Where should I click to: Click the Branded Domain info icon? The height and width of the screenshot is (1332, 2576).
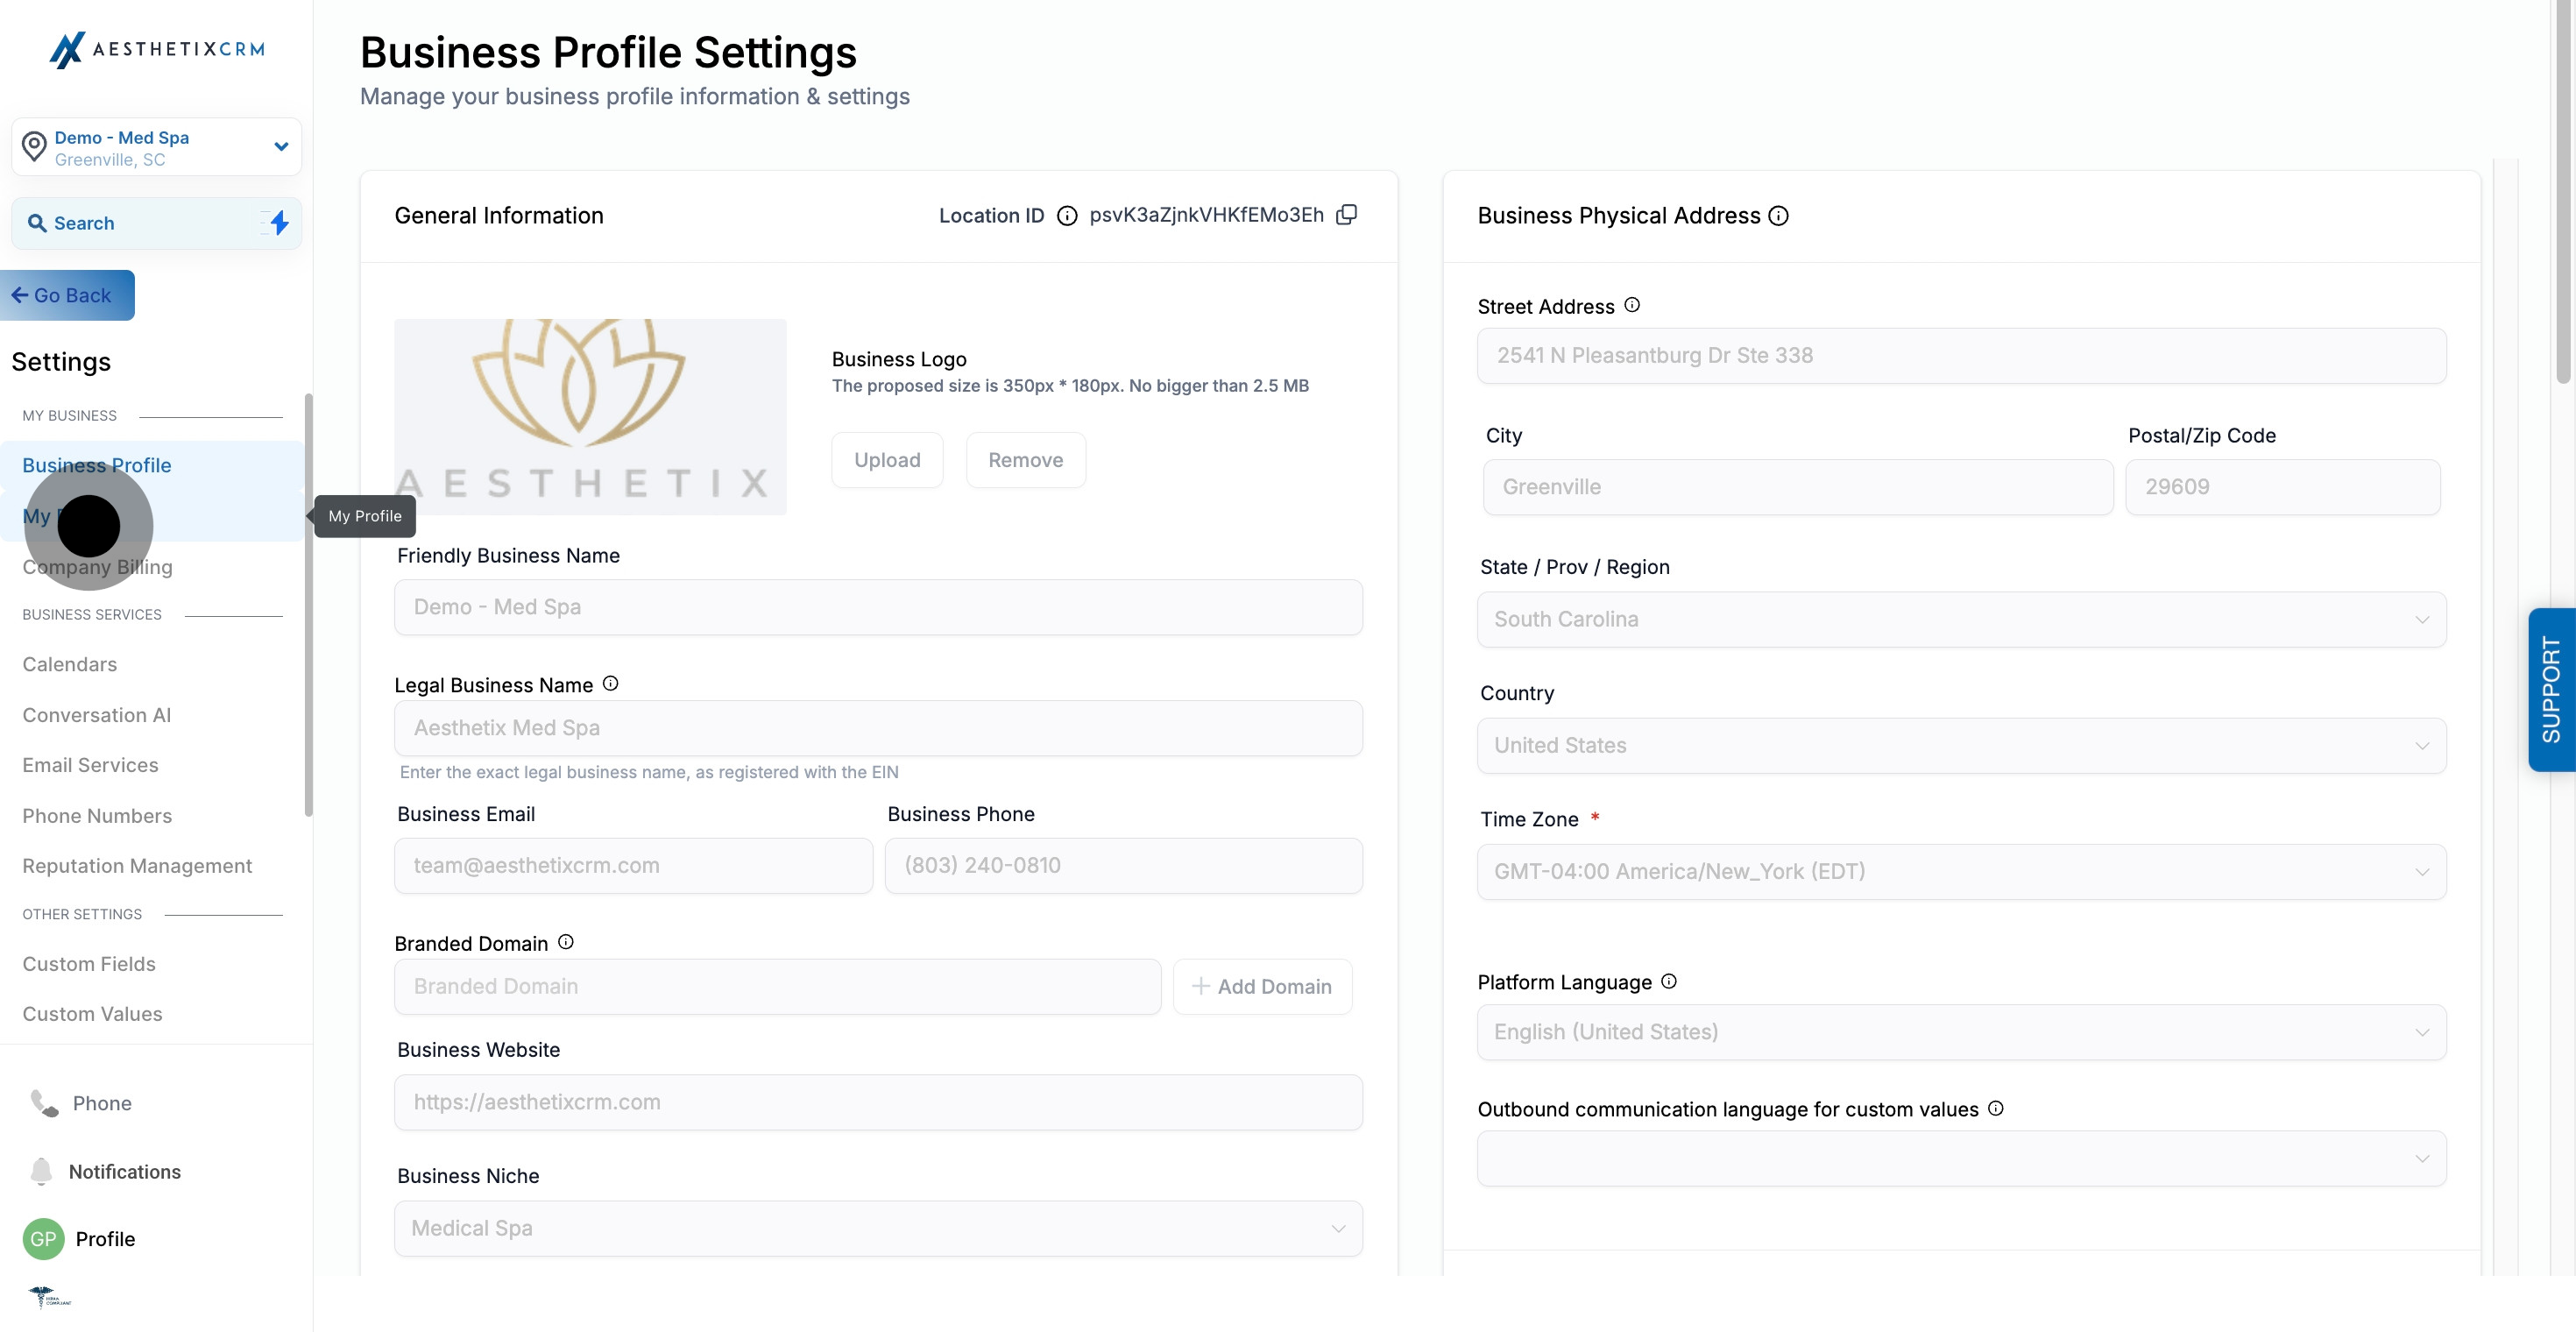coord(566,942)
